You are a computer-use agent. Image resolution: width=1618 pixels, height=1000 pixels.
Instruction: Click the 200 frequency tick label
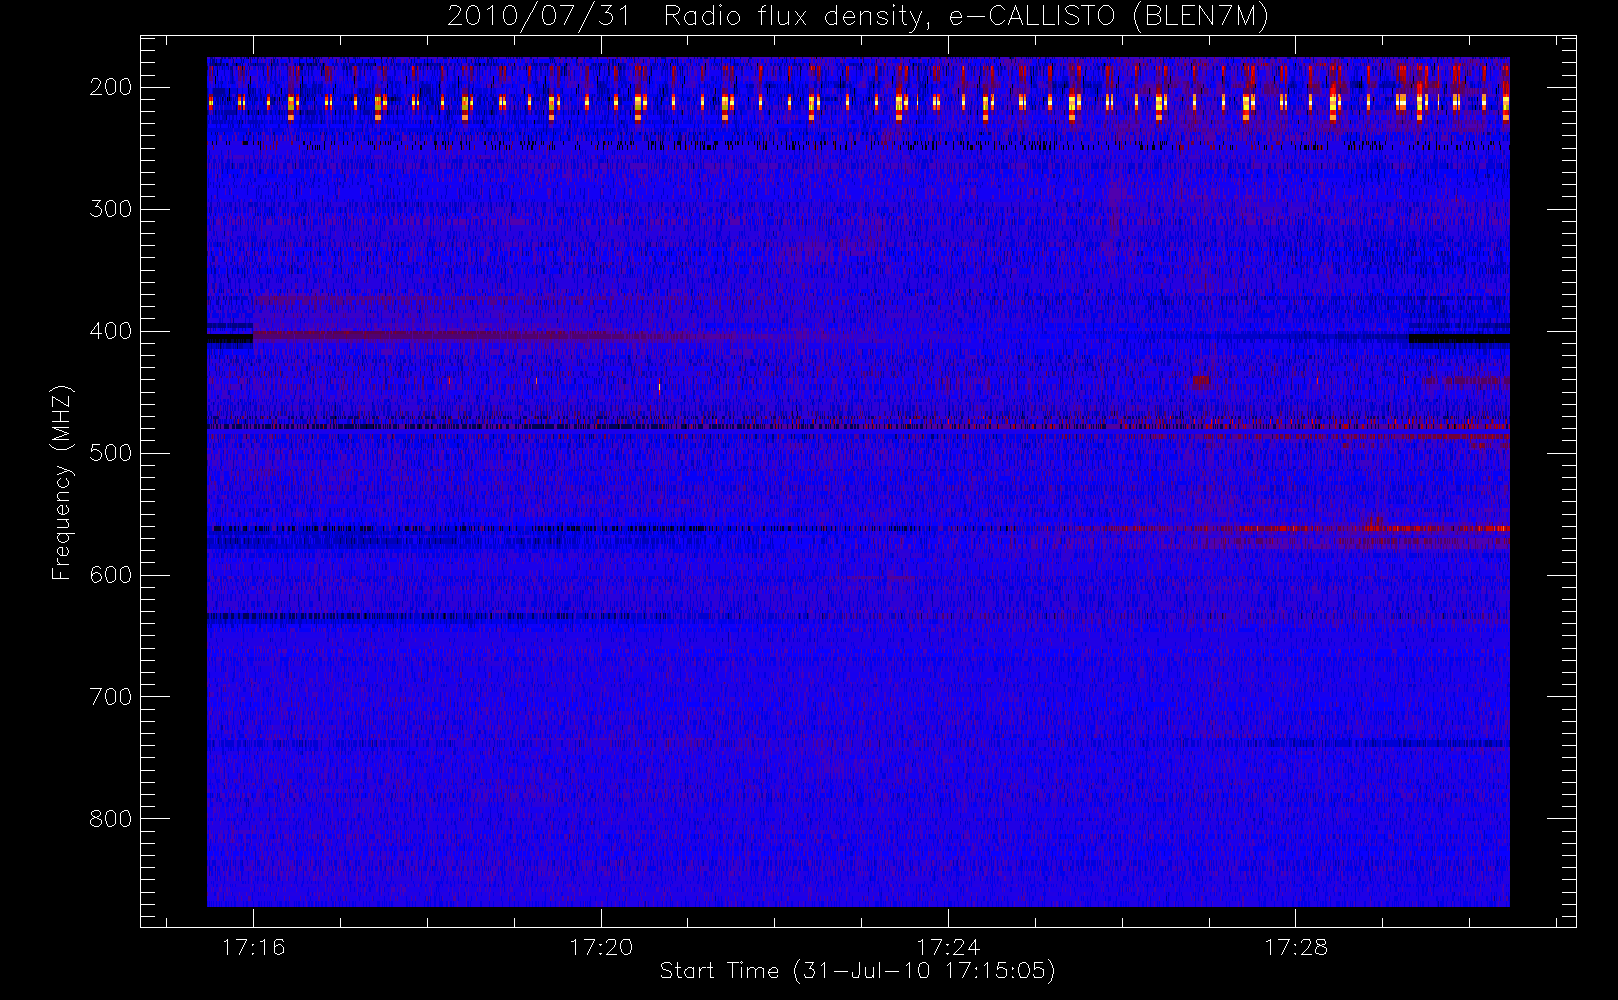(x=111, y=87)
